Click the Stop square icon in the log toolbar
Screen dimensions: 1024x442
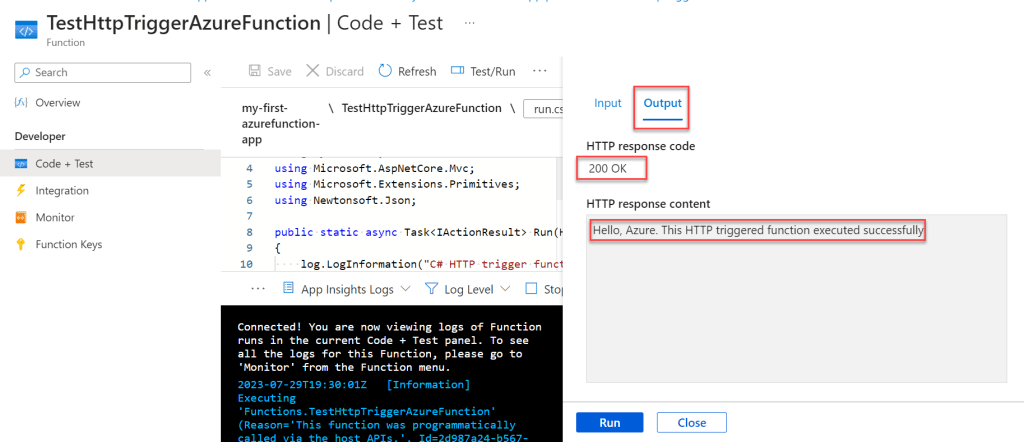pyautogui.click(x=532, y=288)
